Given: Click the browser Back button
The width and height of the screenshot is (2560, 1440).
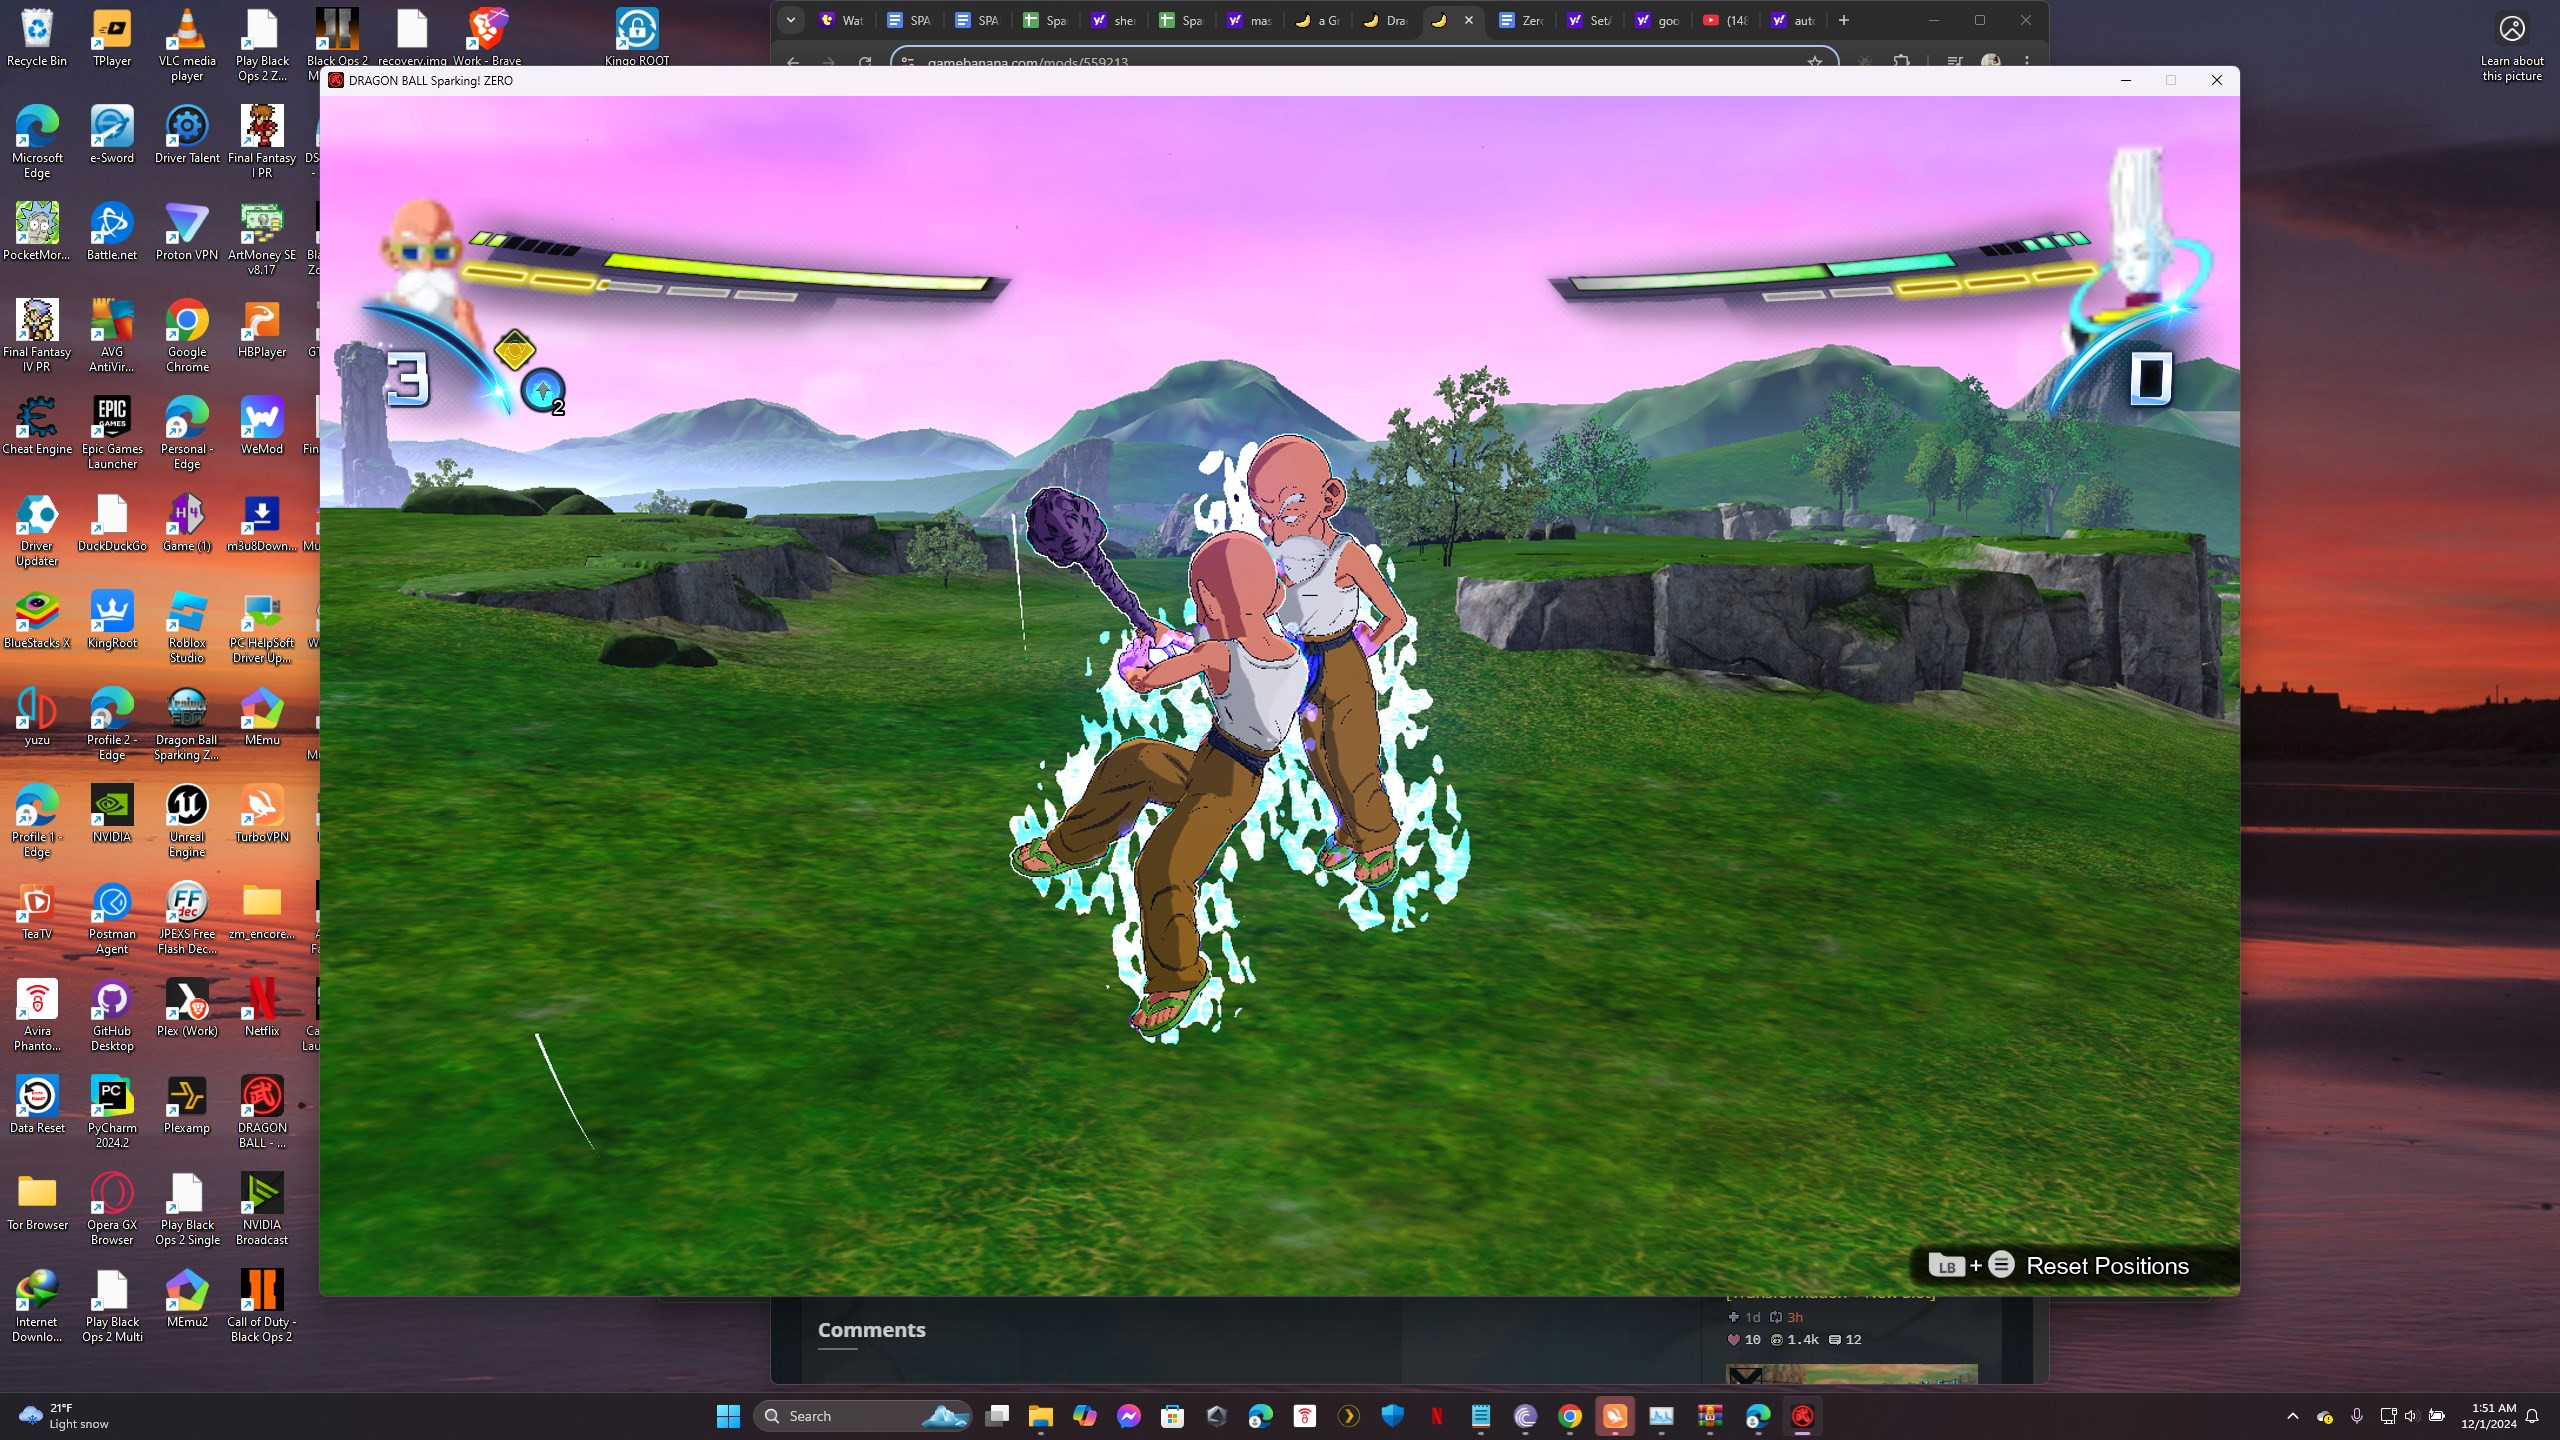Looking at the screenshot, I should pyautogui.click(x=791, y=62).
